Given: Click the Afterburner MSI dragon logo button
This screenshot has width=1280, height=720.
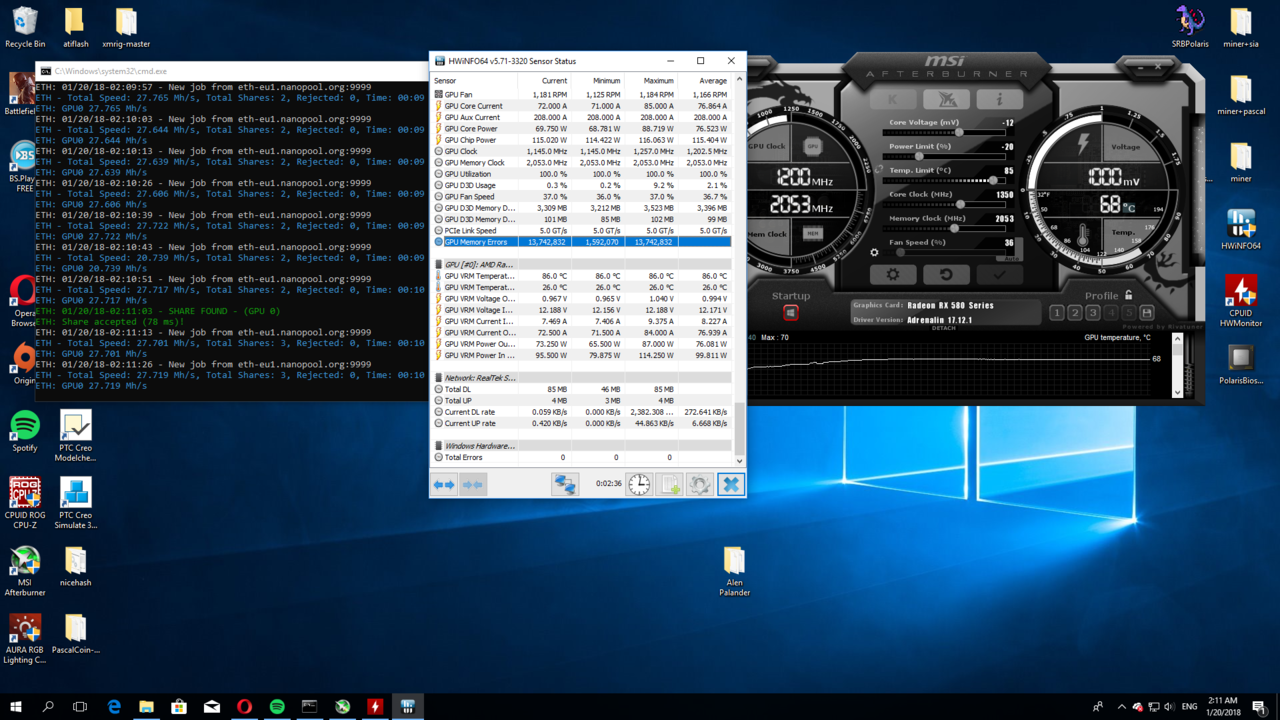Looking at the screenshot, I should 946,99.
